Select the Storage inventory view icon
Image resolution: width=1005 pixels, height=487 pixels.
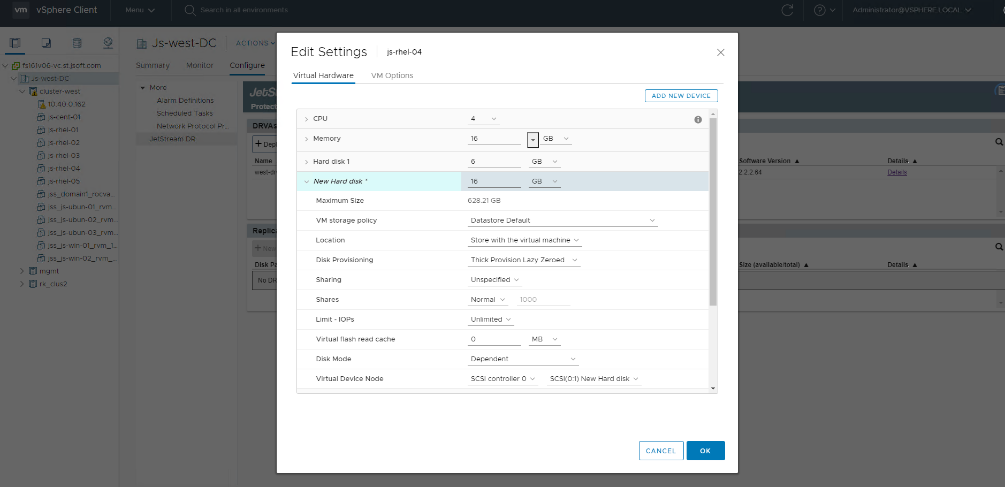point(77,43)
